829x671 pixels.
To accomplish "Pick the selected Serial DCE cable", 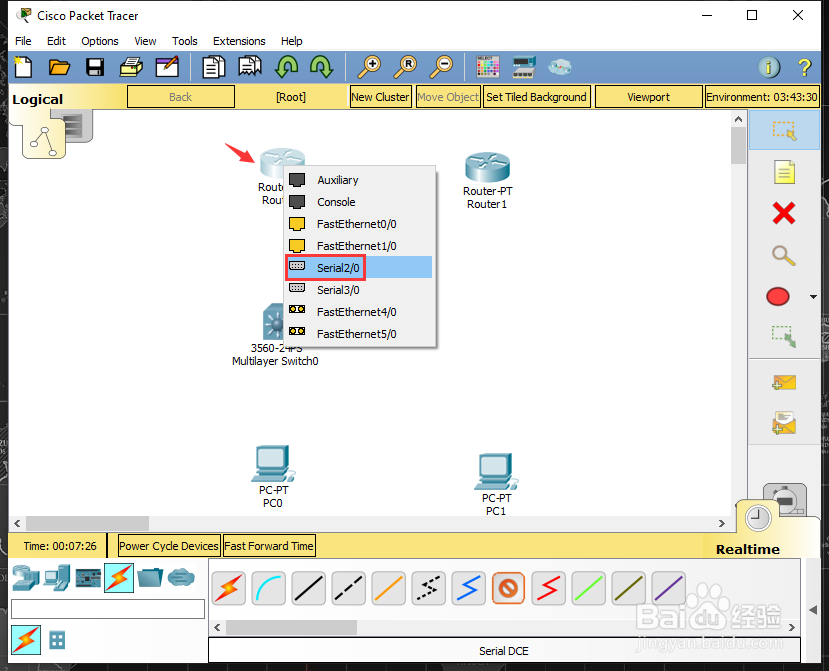I will (x=508, y=588).
